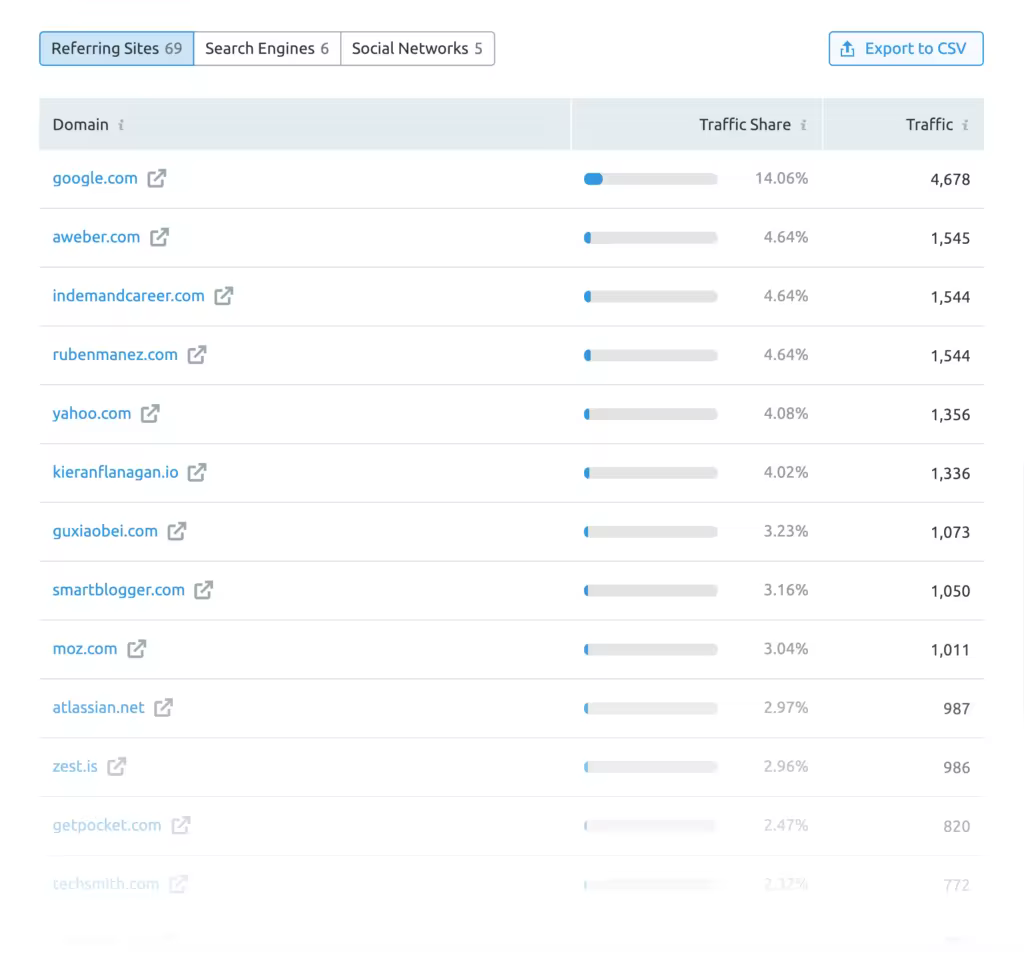Open external link icon next to guxiaobei.com

tap(177, 531)
